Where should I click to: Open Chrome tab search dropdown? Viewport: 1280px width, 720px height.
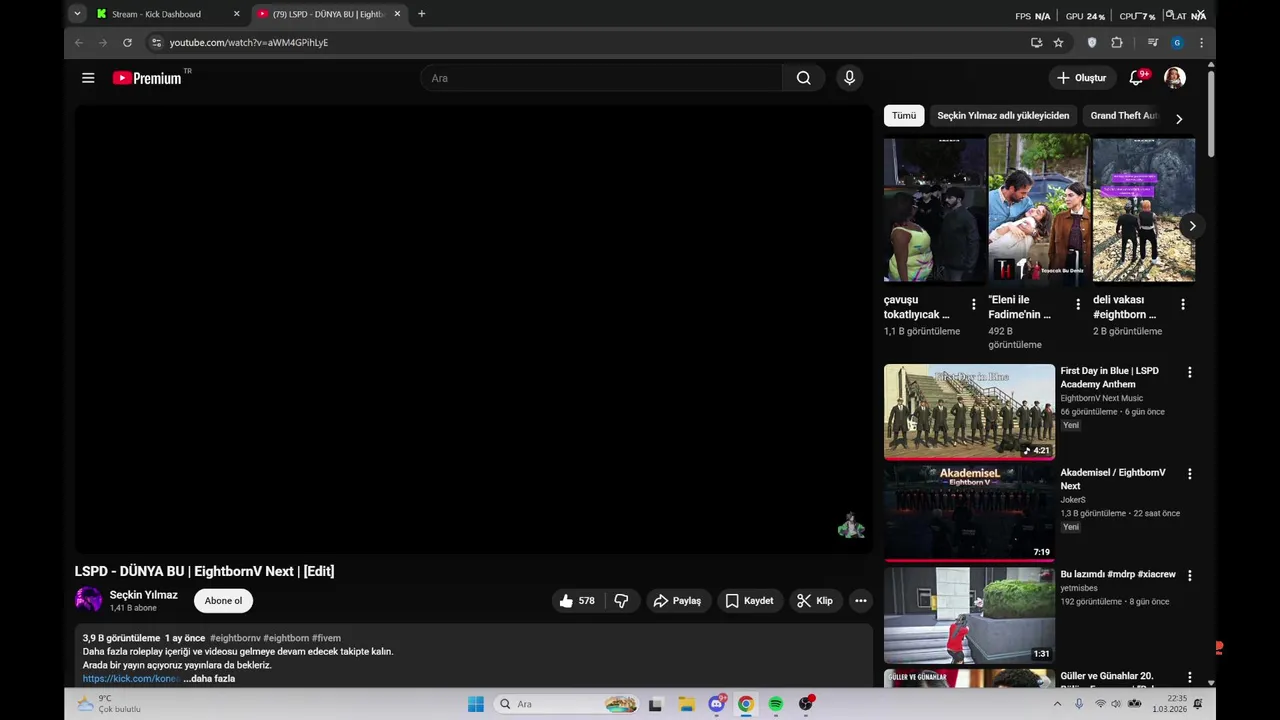tap(77, 14)
